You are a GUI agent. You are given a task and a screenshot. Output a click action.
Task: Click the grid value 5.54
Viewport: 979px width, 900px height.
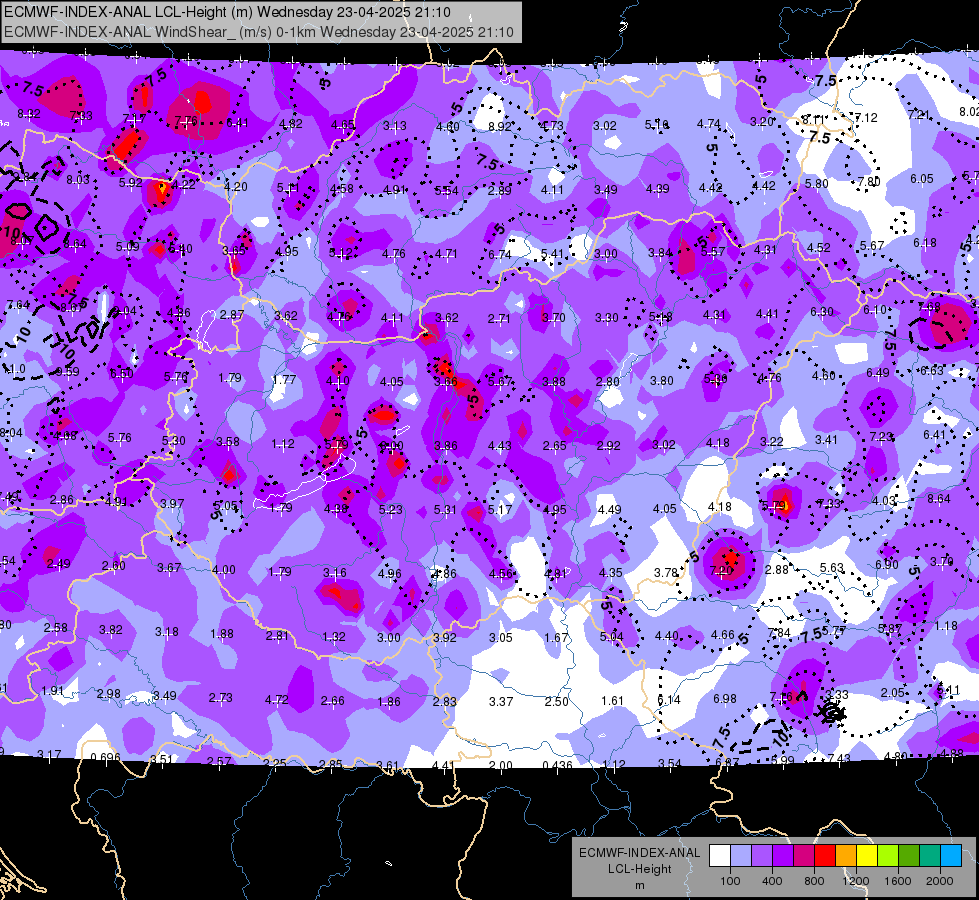pos(446,190)
